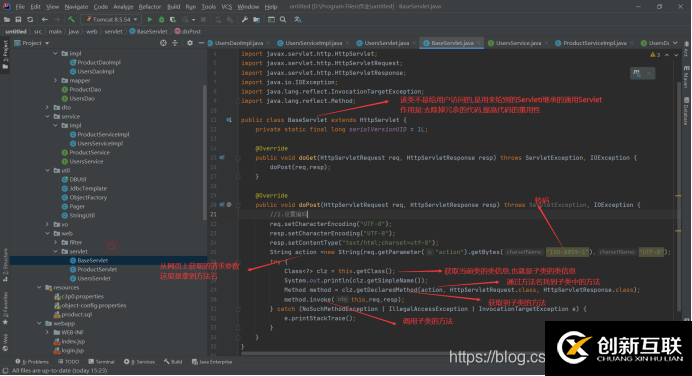This screenshot has height=376, width=692.
Task: Expand the WEB-INF folder
Action: tap(48, 332)
